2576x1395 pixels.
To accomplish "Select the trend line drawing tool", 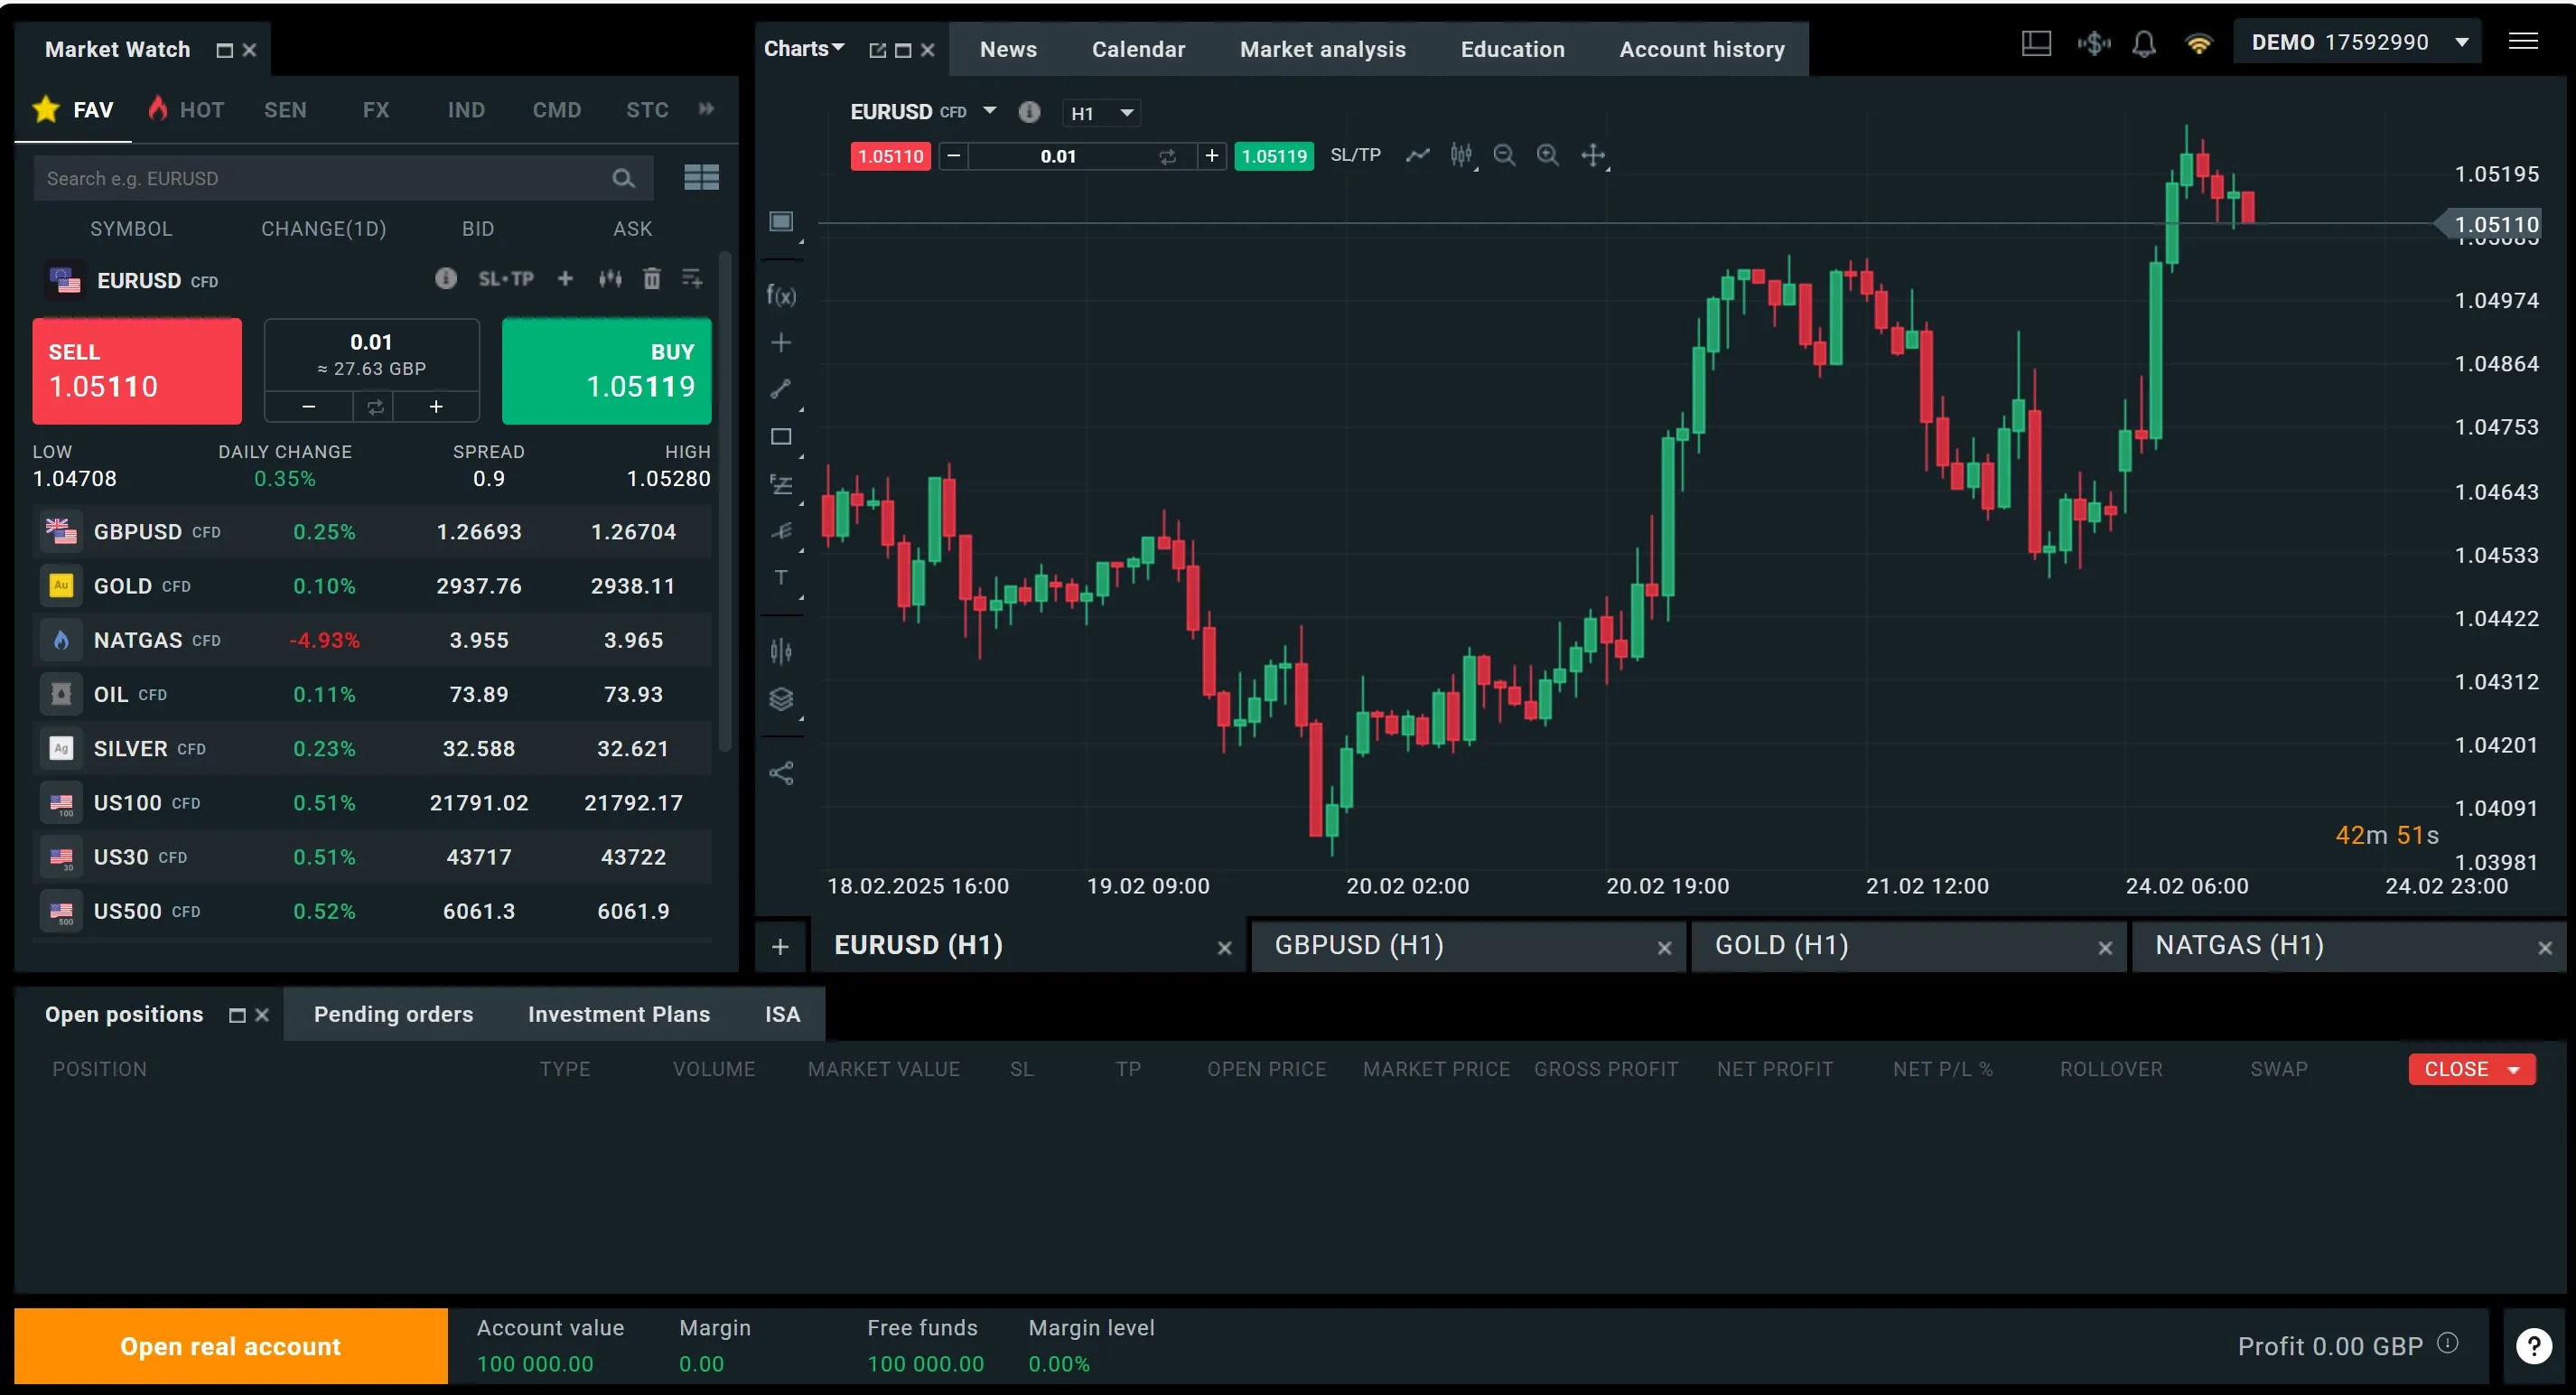I will [x=781, y=390].
